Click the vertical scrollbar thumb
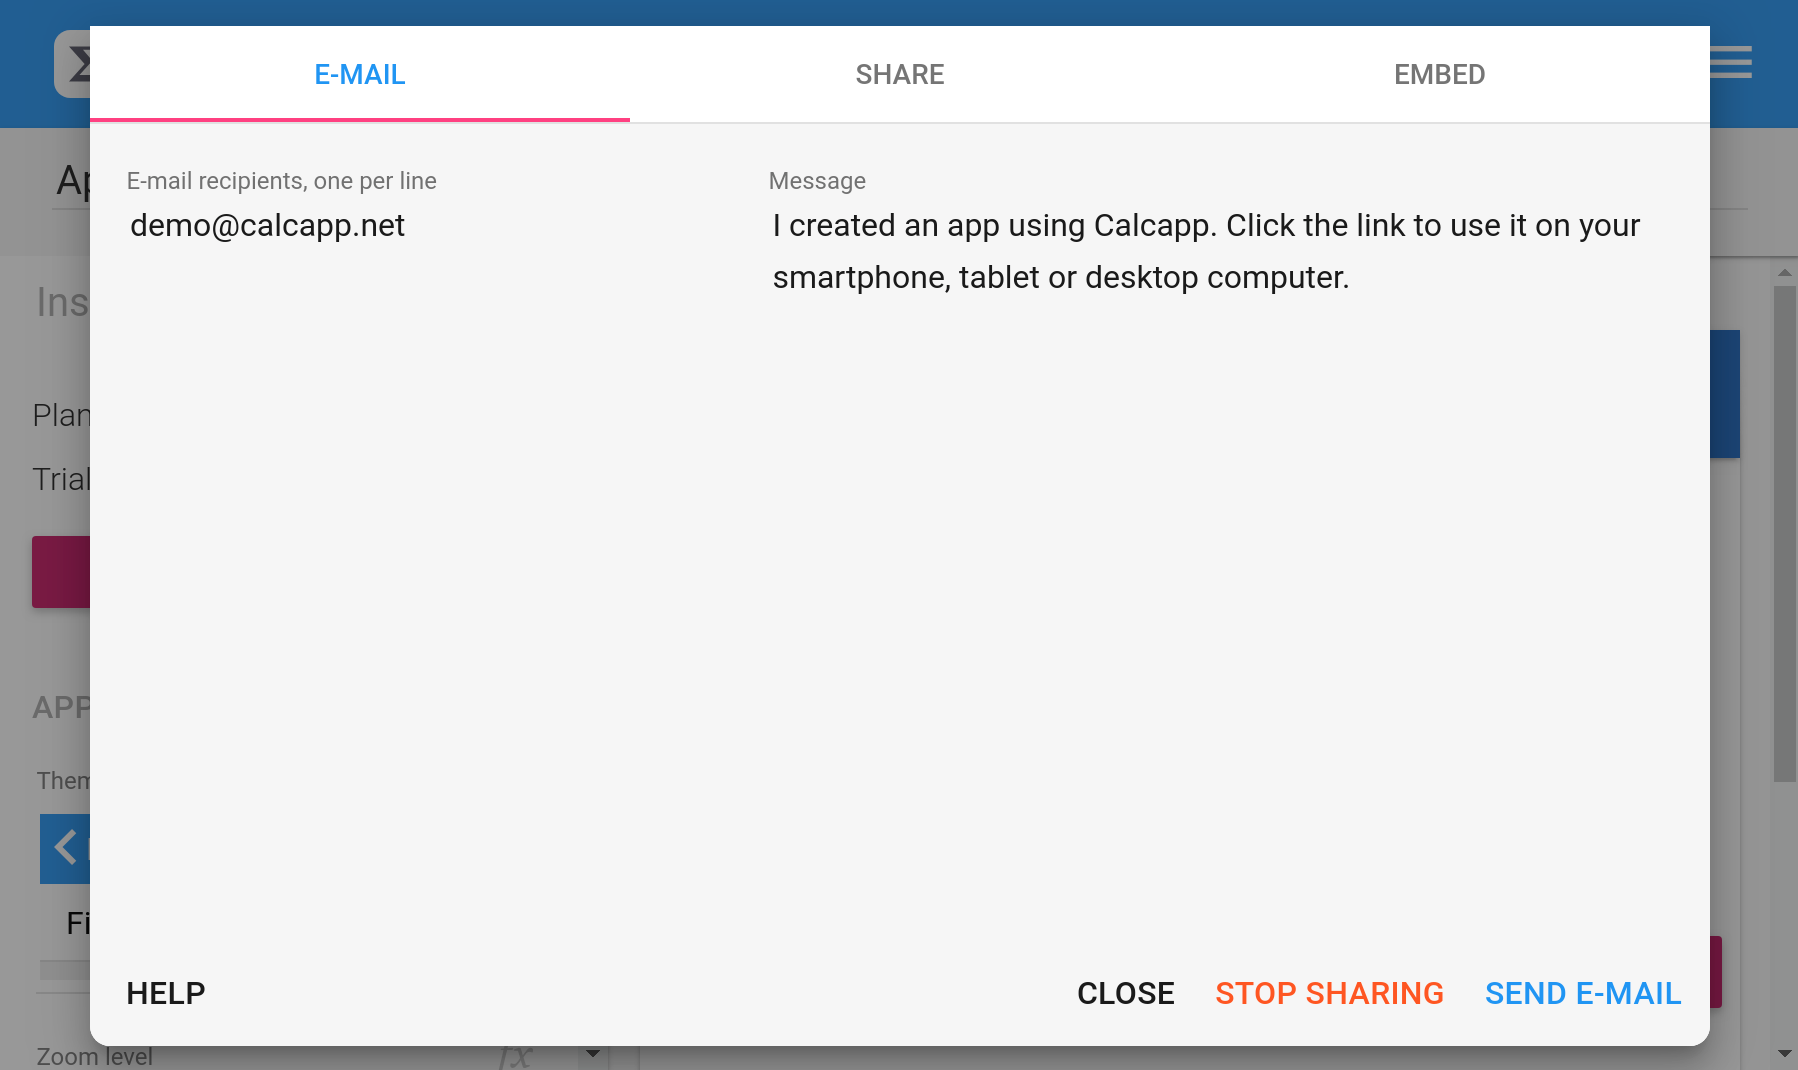The image size is (1798, 1070). pyautogui.click(x=1785, y=534)
